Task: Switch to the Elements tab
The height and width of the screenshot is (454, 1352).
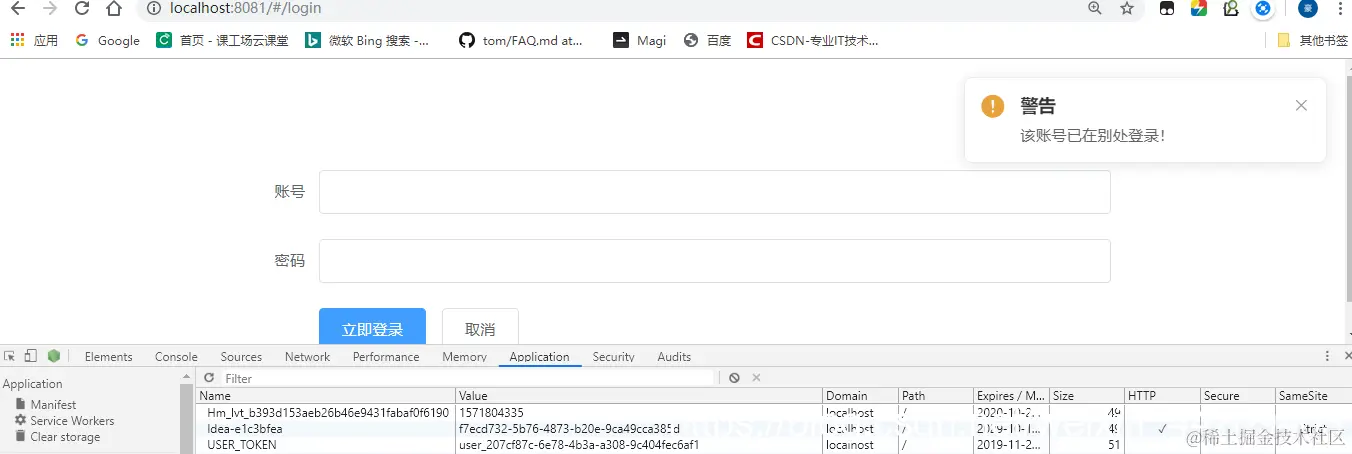Action: (108, 357)
